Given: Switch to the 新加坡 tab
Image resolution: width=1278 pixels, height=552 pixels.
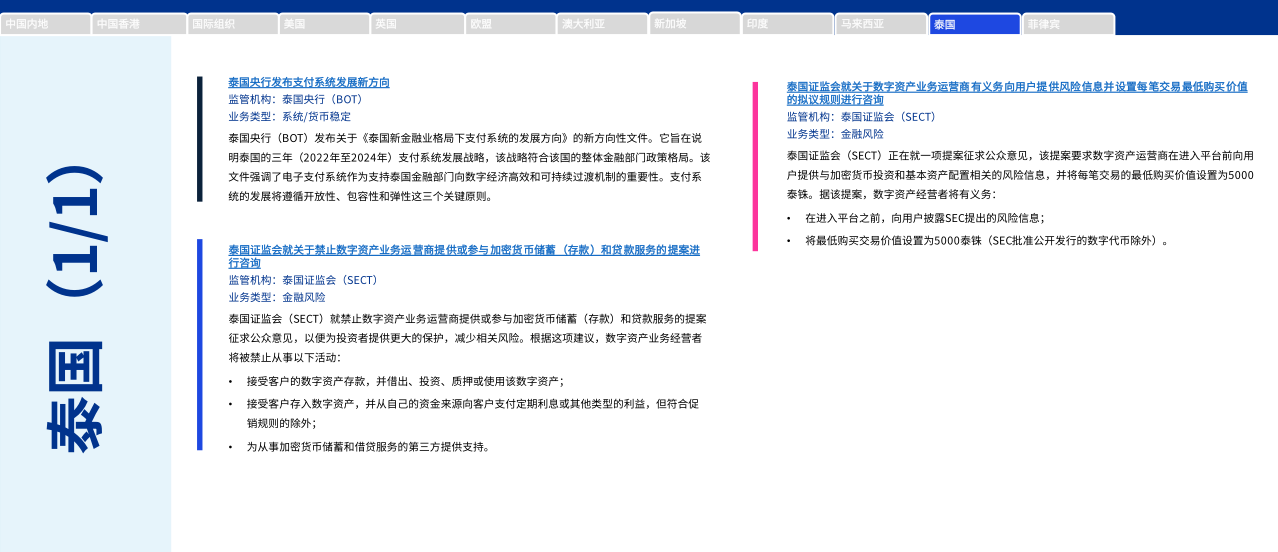Looking at the screenshot, I should [x=695, y=24].
